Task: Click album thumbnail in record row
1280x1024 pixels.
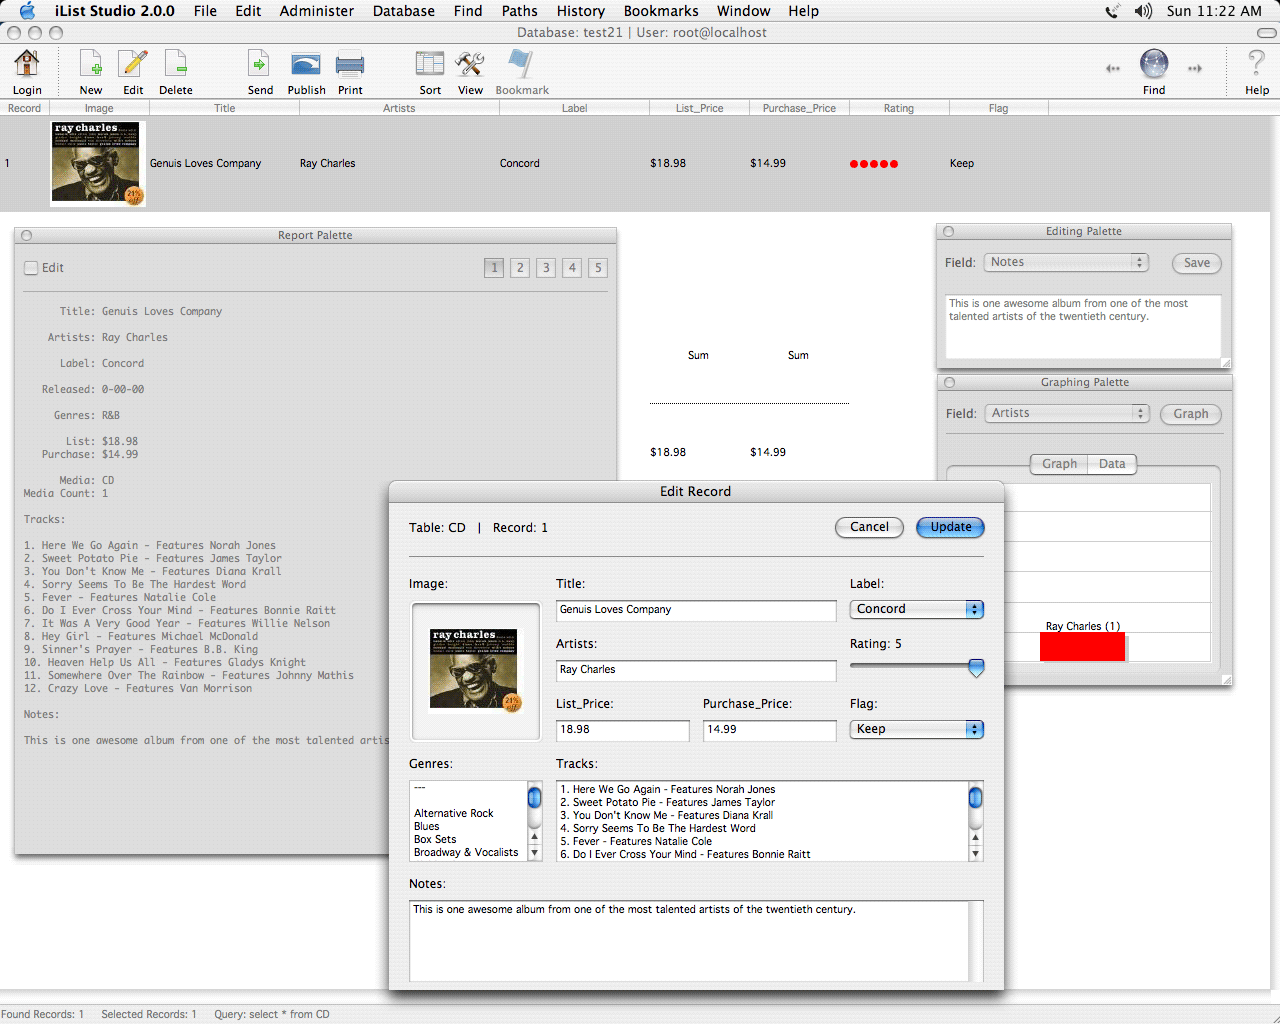Action: tap(98, 164)
